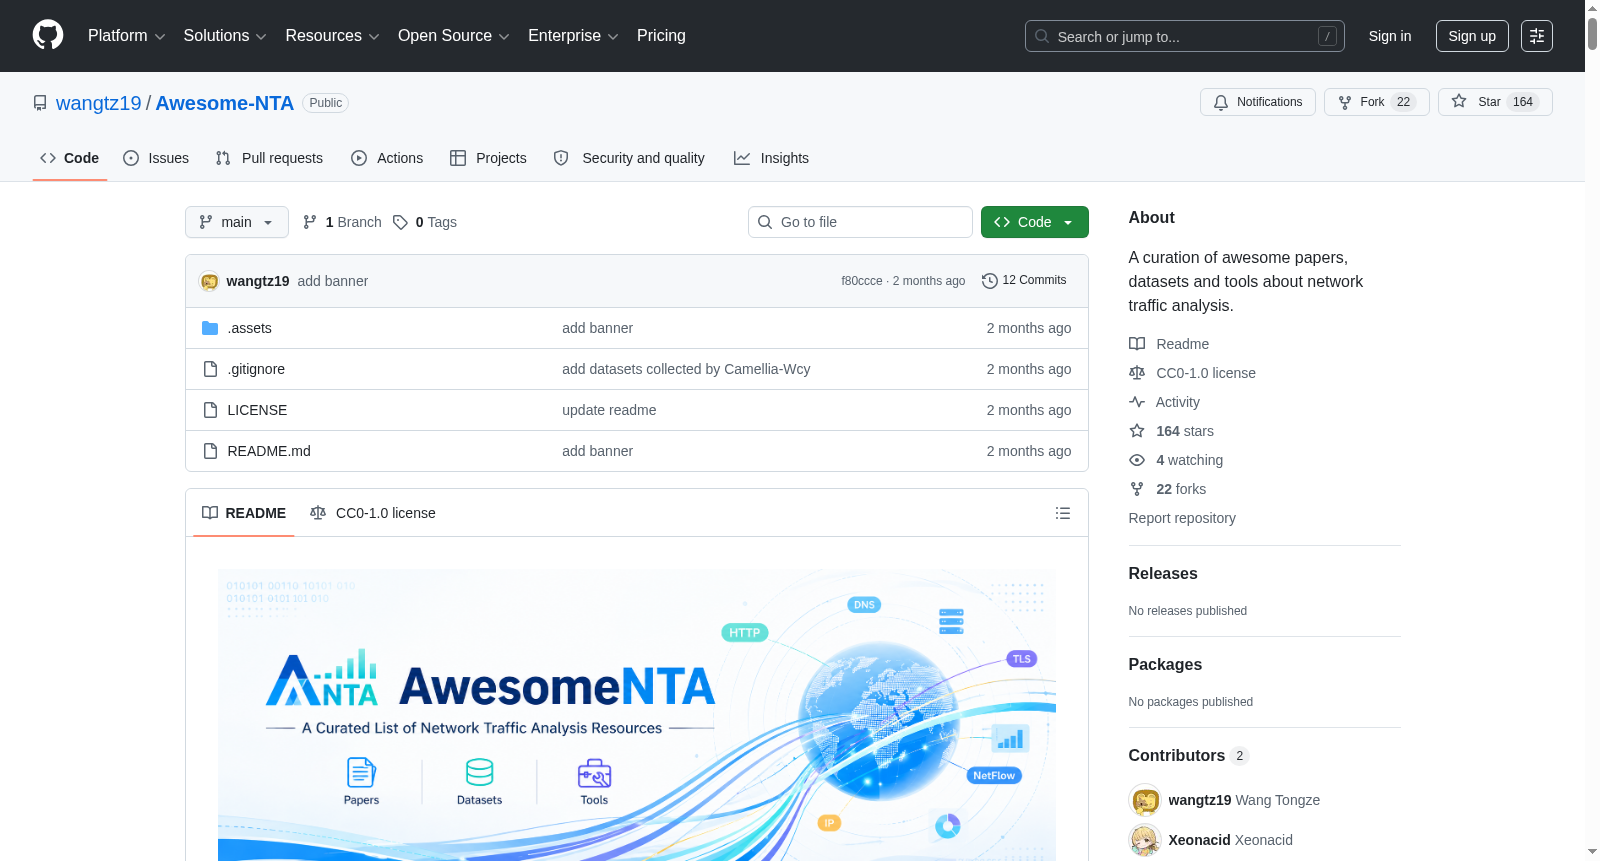Expand the Open Source menu
Screen dimensions: 1600x861
point(454,36)
